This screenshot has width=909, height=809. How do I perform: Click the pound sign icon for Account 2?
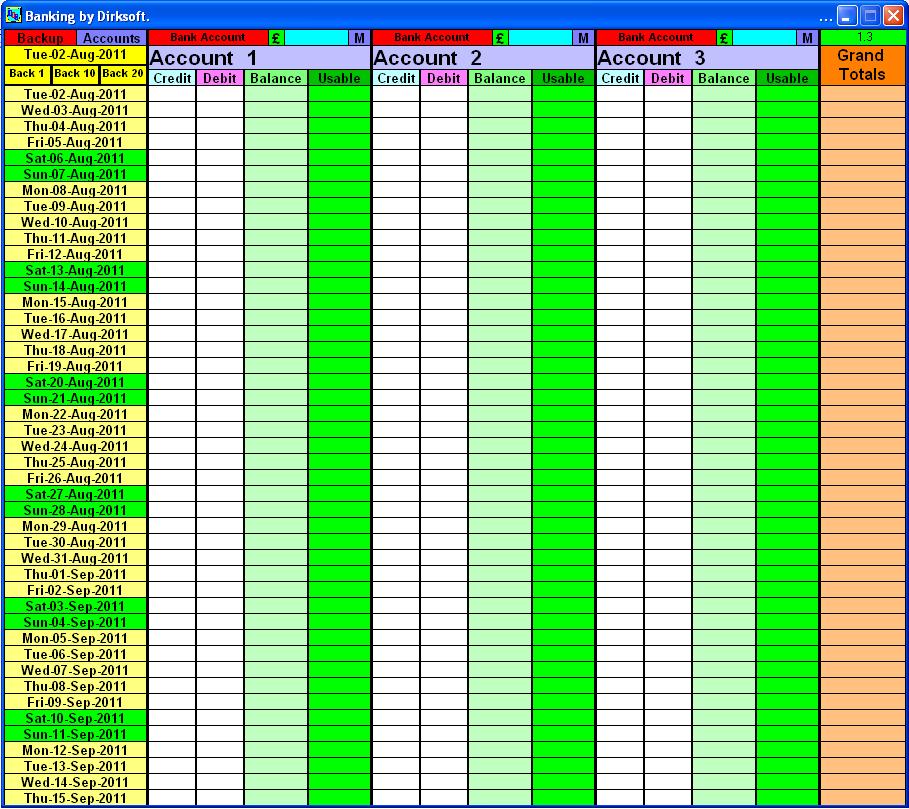point(500,38)
